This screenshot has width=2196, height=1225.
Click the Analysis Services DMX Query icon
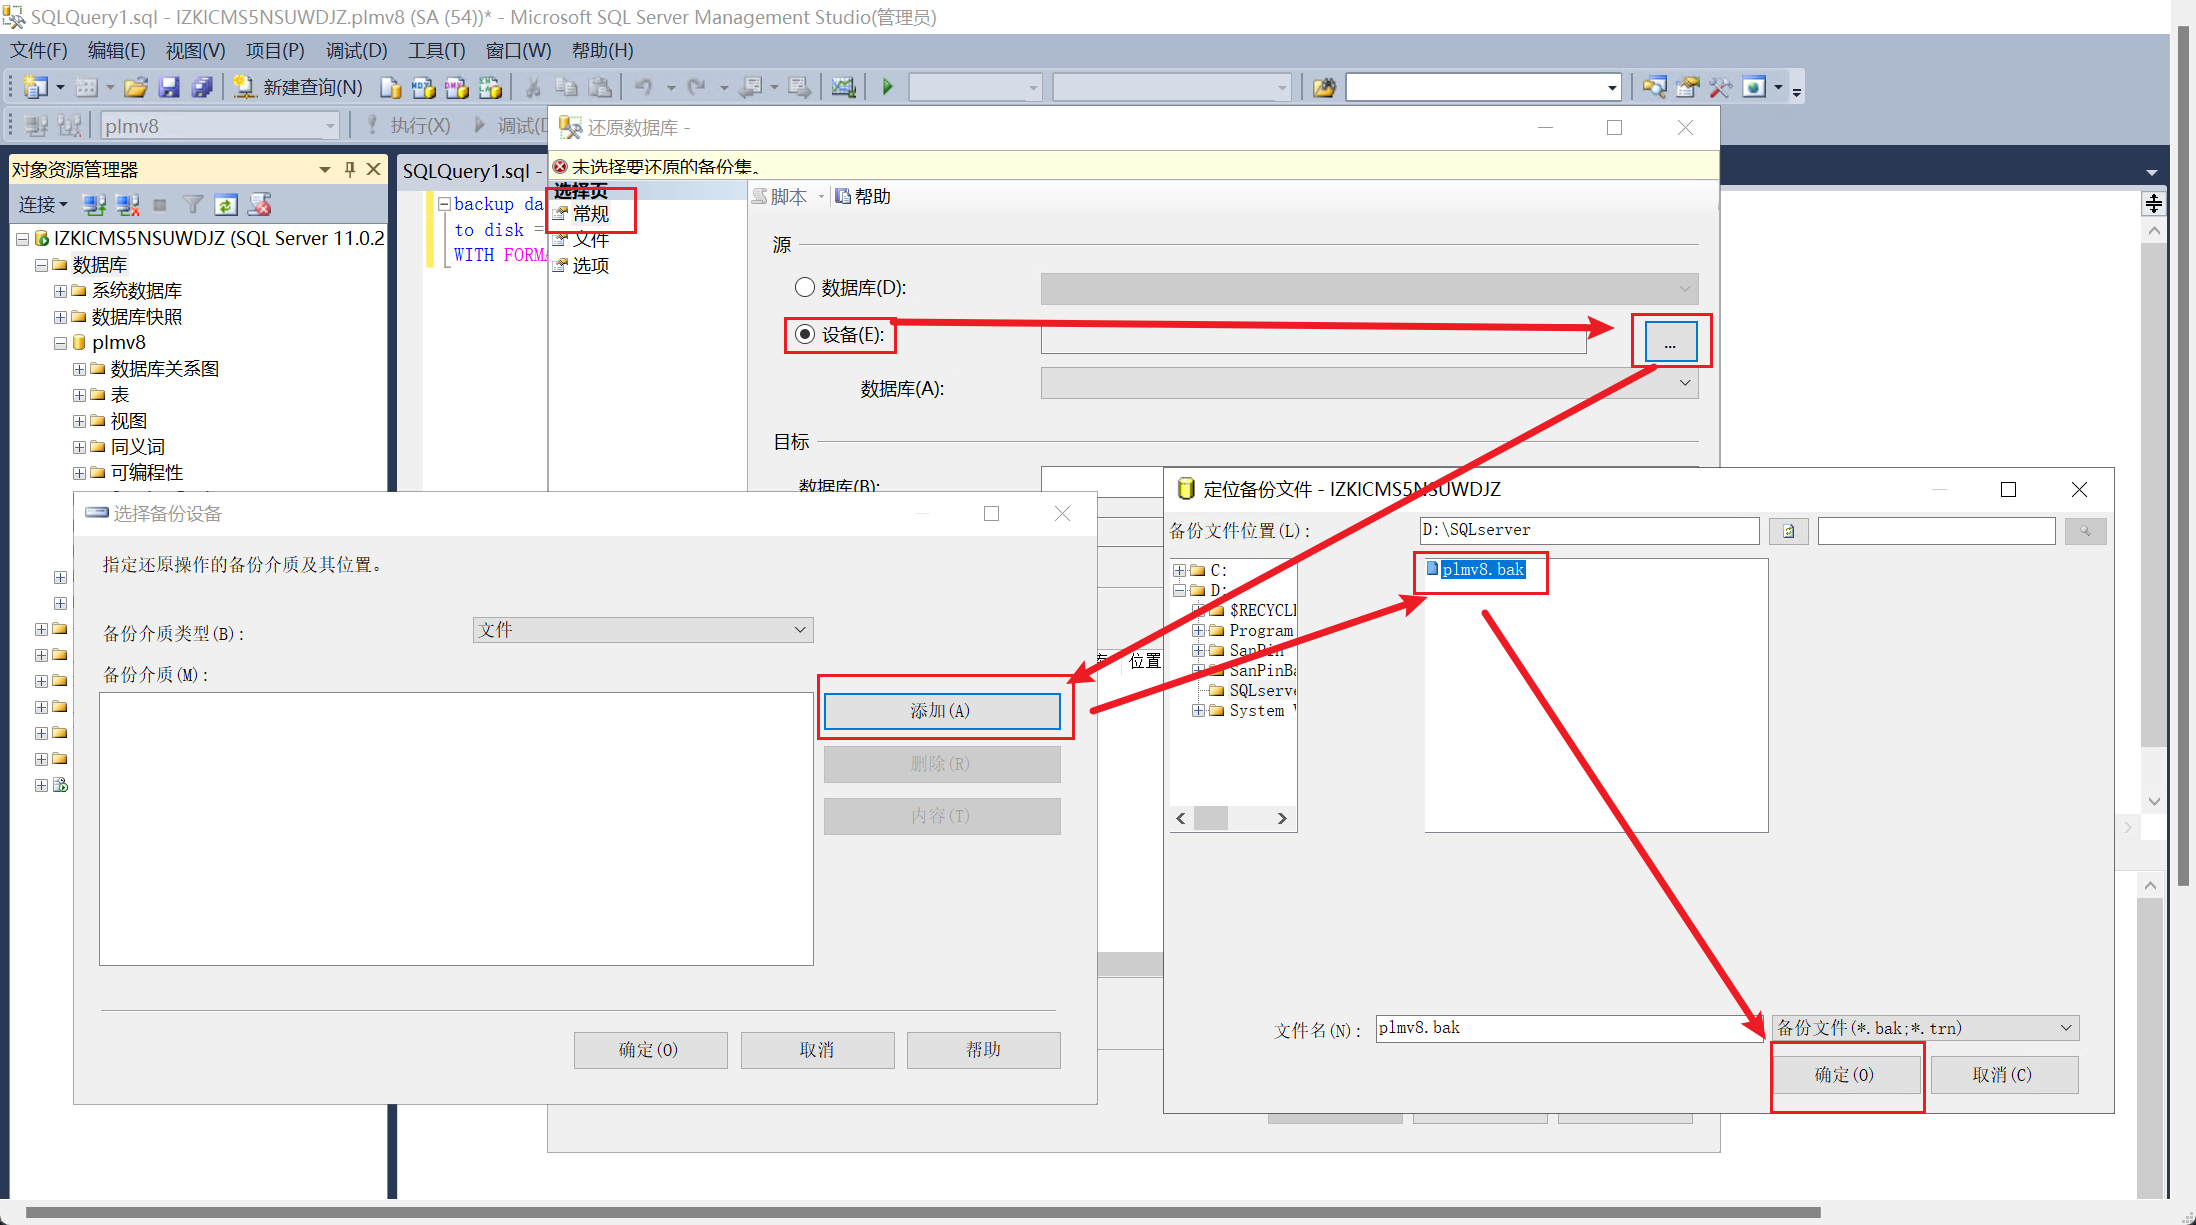(x=457, y=88)
